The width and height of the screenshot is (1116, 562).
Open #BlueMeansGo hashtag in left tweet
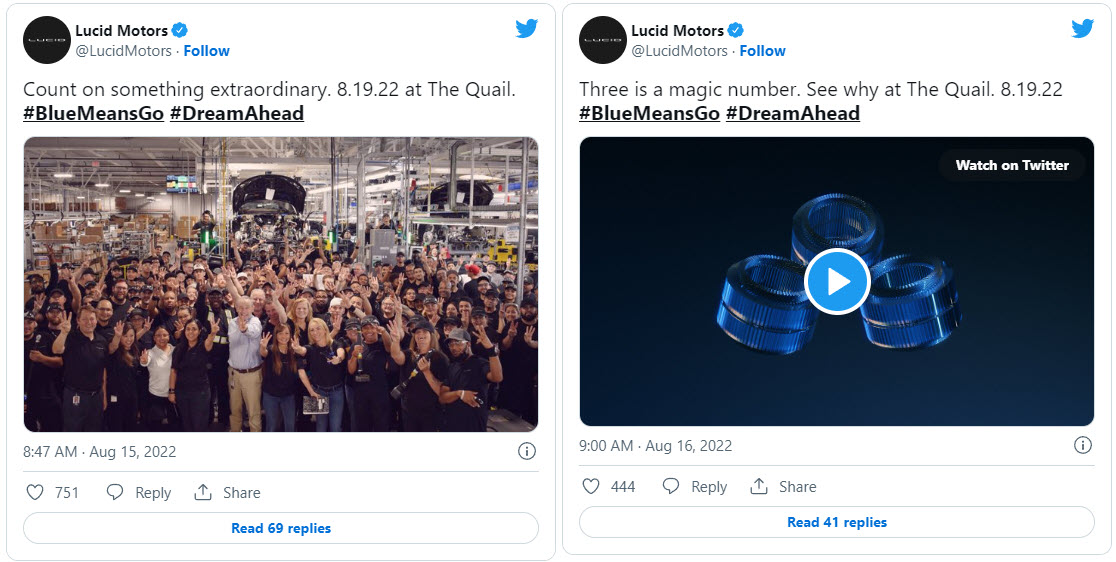93,113
